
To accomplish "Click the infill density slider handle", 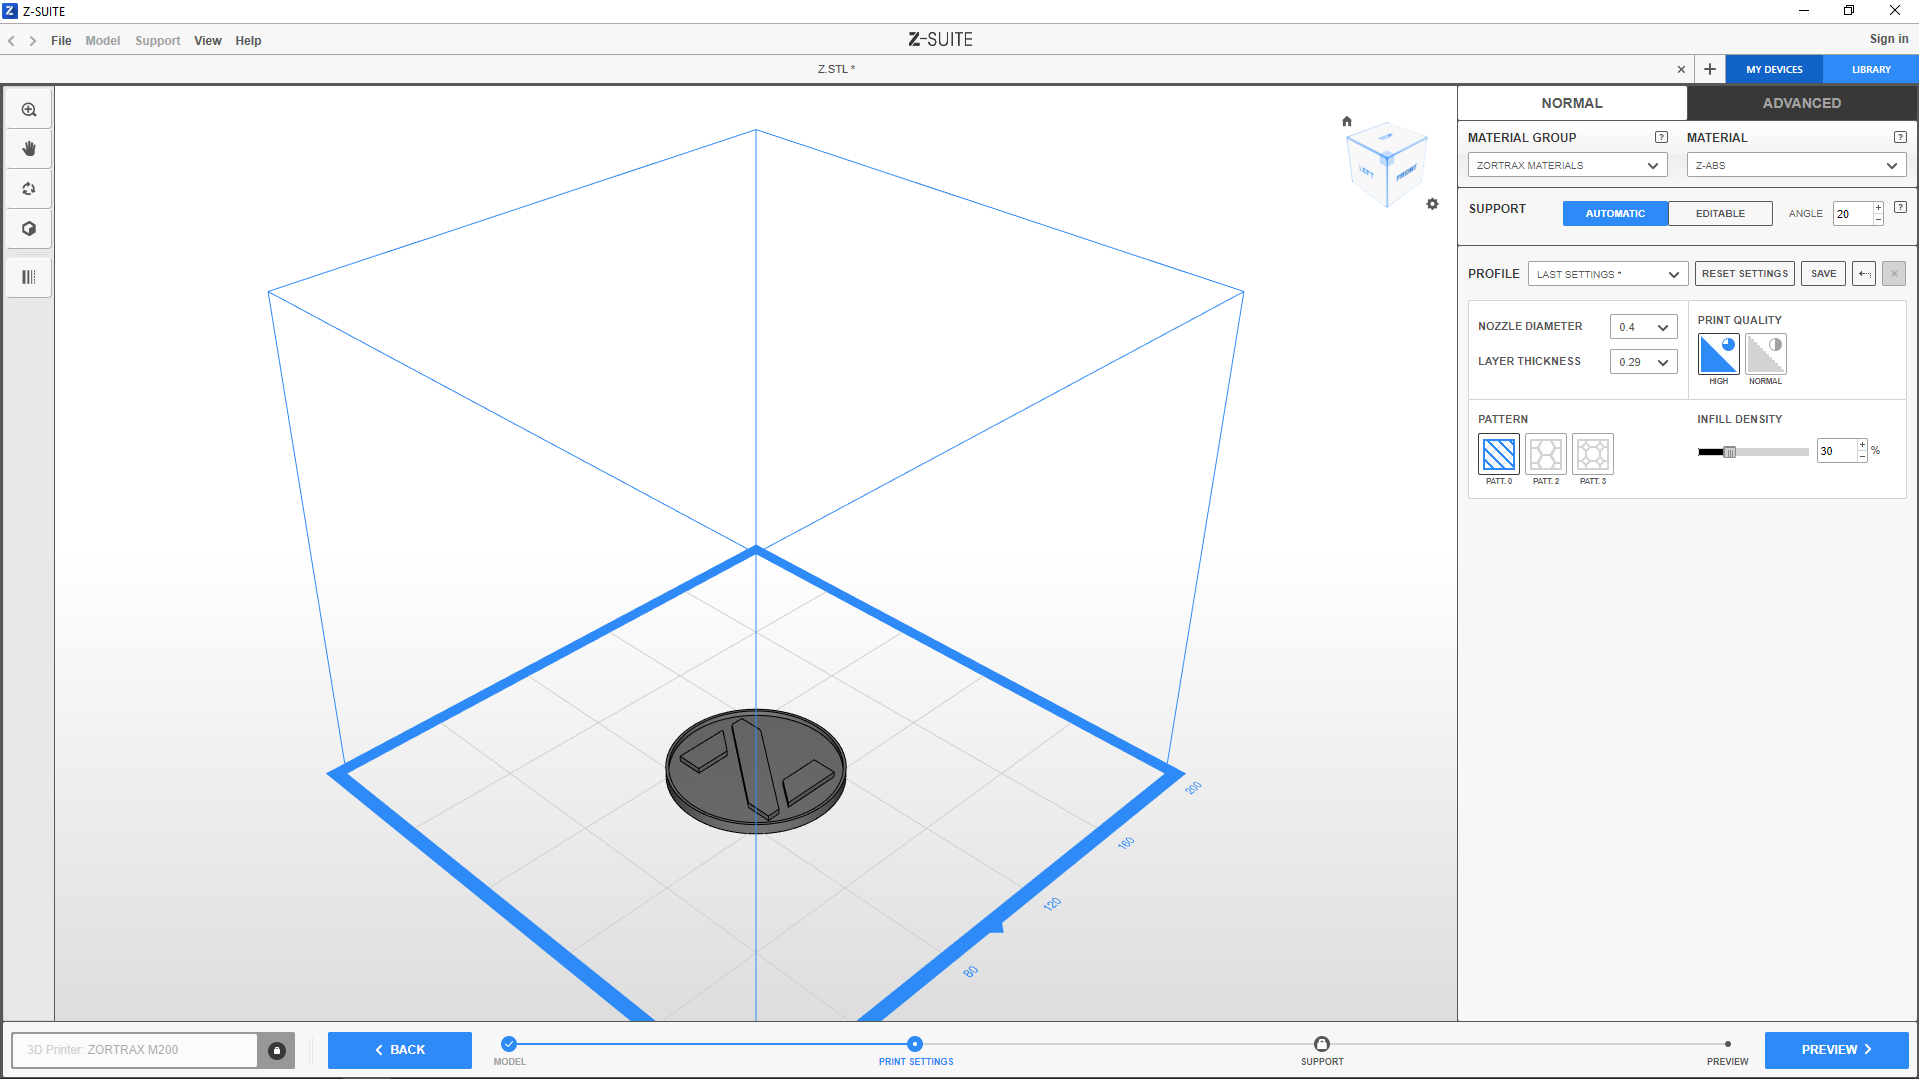I will (x=1729, y=452).
